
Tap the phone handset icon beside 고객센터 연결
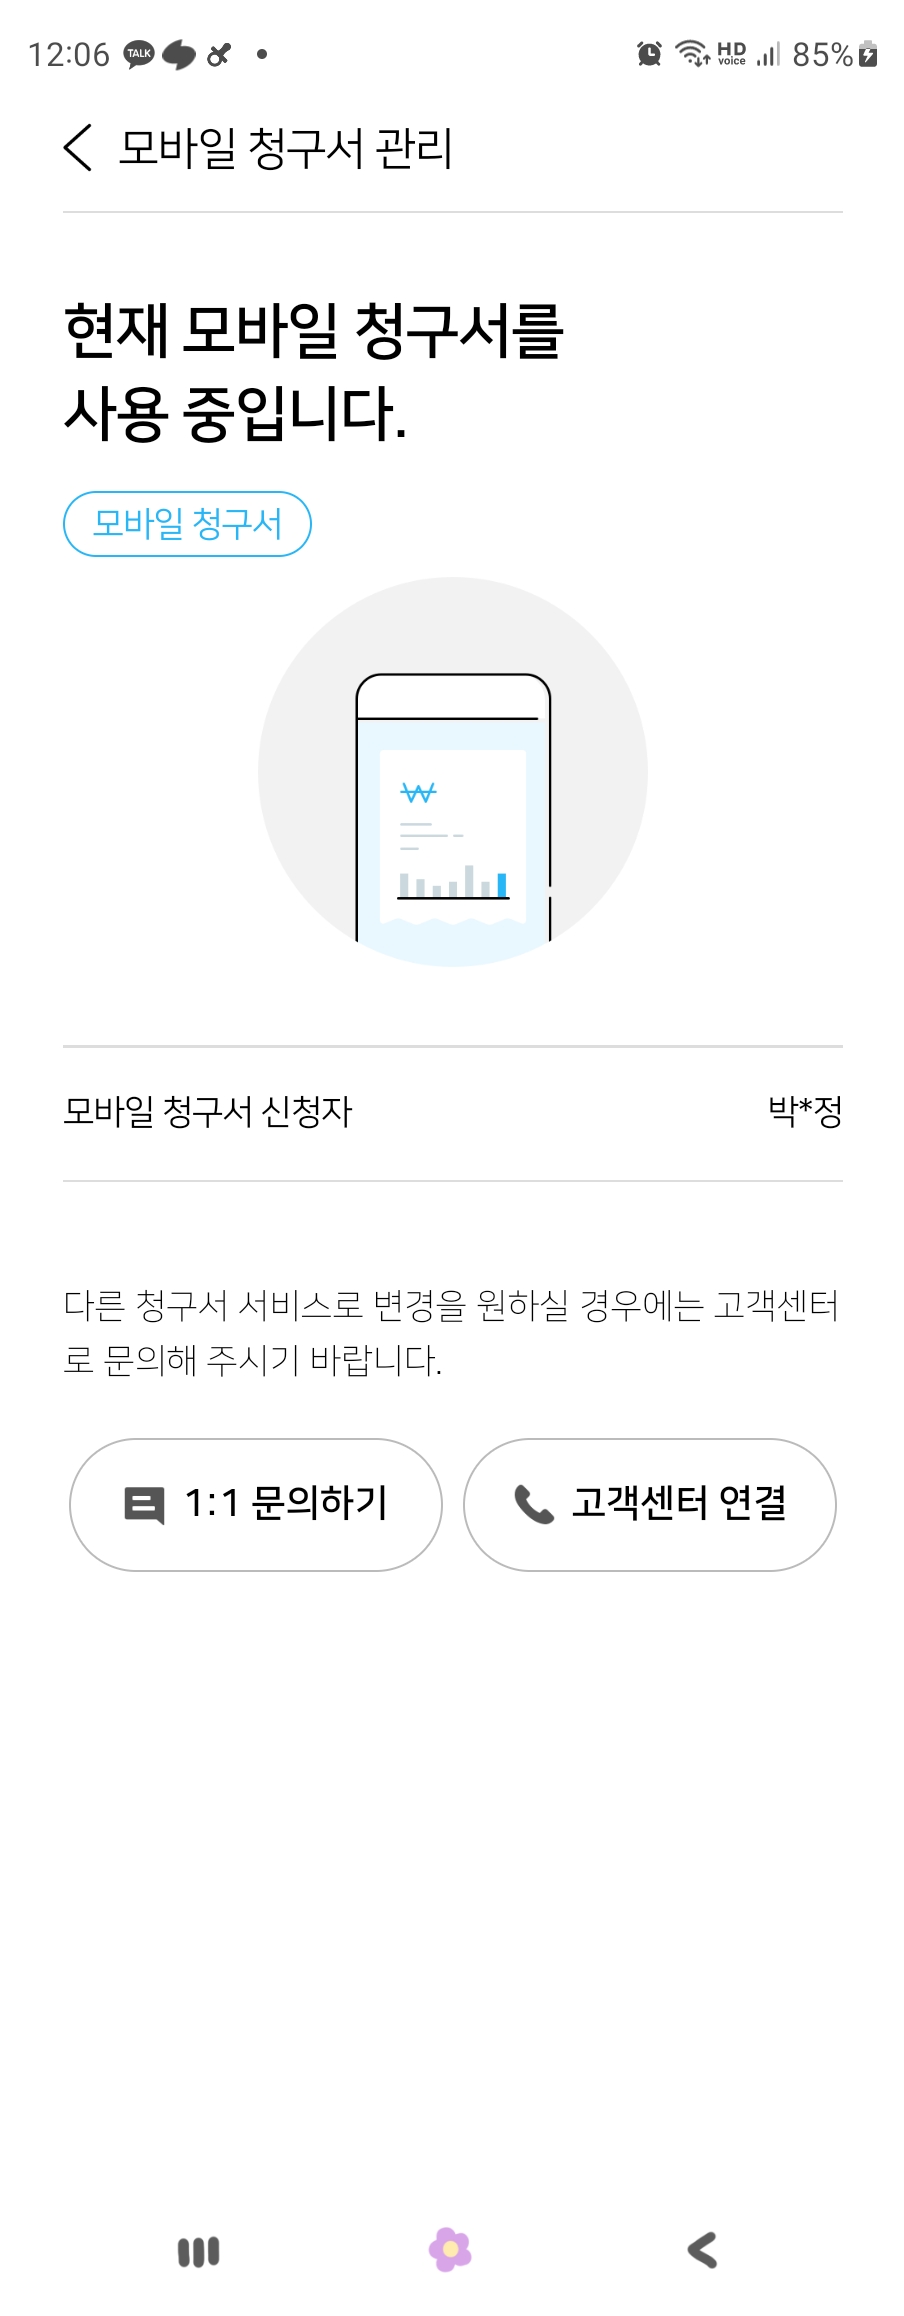point(534,1504)
